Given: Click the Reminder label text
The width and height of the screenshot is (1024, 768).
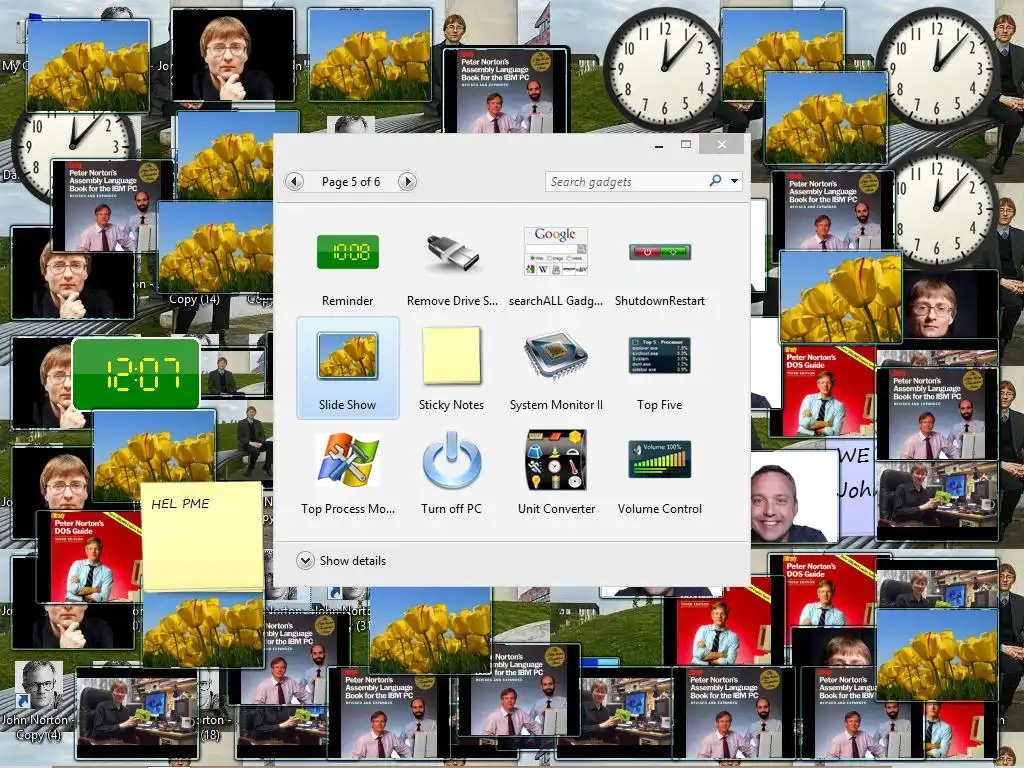Looking at the screenshot, I should click(347, 301).
